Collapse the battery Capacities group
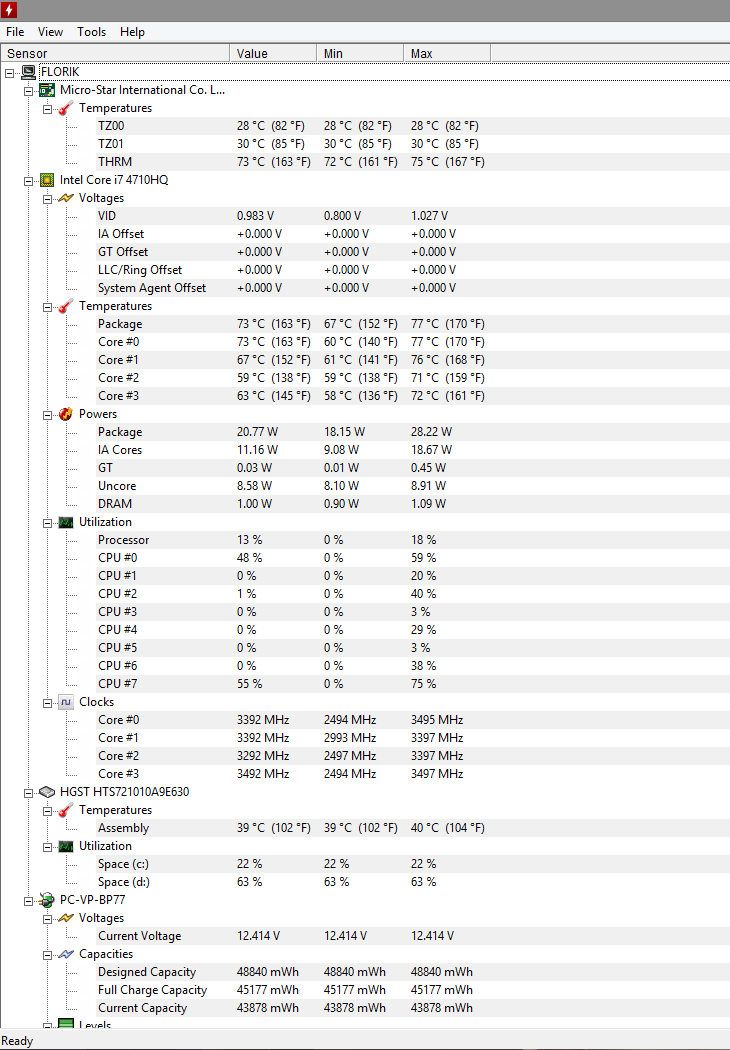Screen dimensions: 730x1050 47,954
